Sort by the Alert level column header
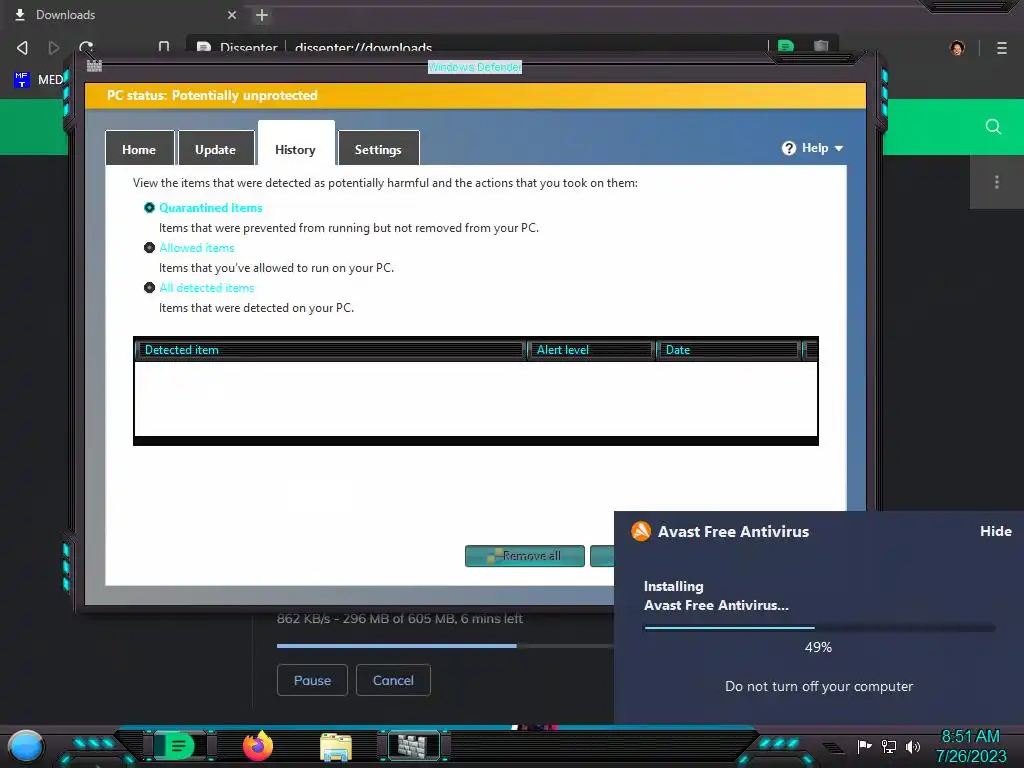 pyautogui.click(x=590, y=350)
